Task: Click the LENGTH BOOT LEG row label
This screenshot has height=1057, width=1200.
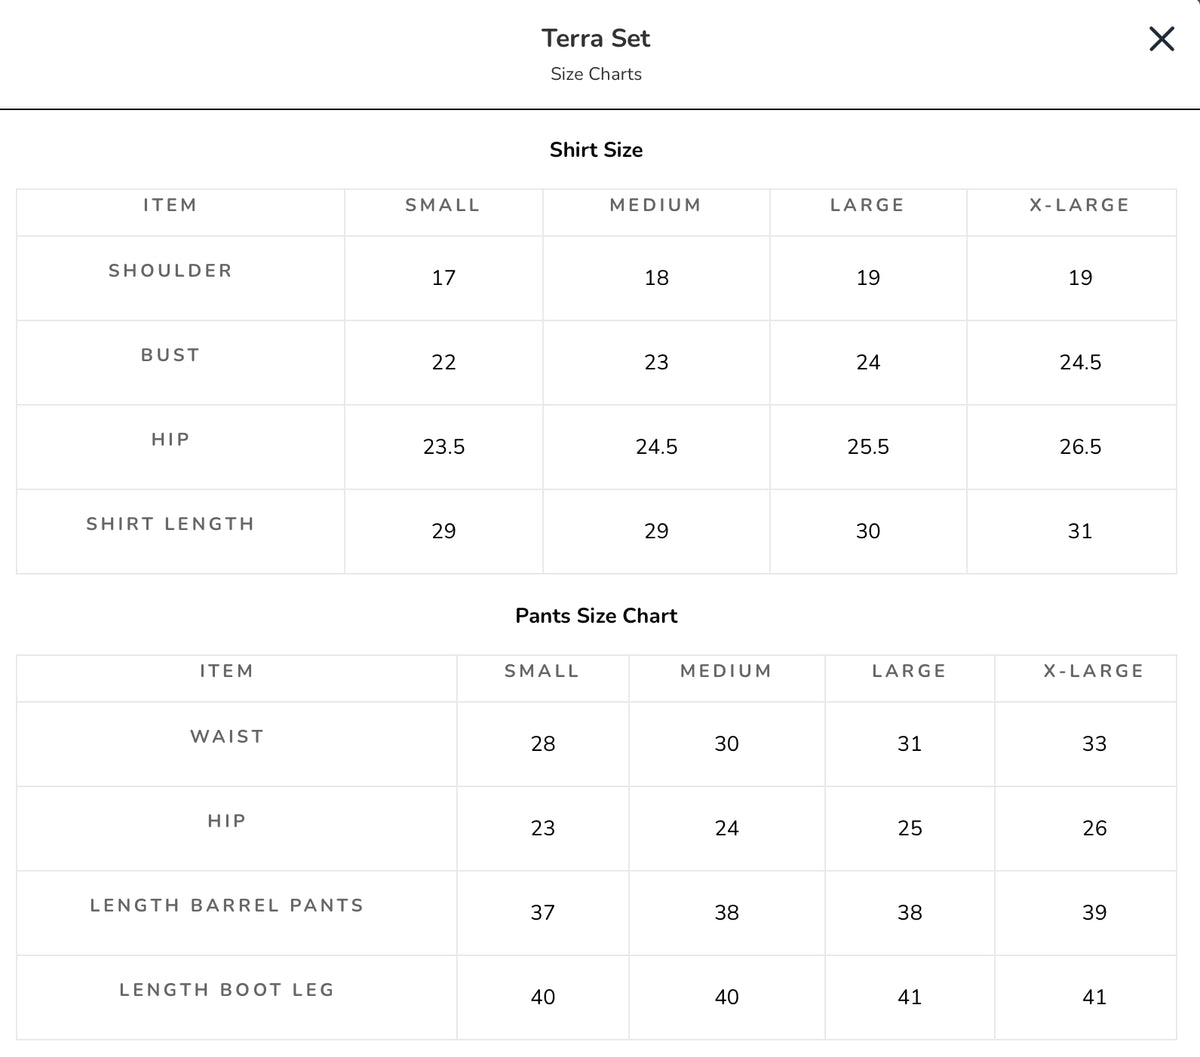Action: pos(227,990)
